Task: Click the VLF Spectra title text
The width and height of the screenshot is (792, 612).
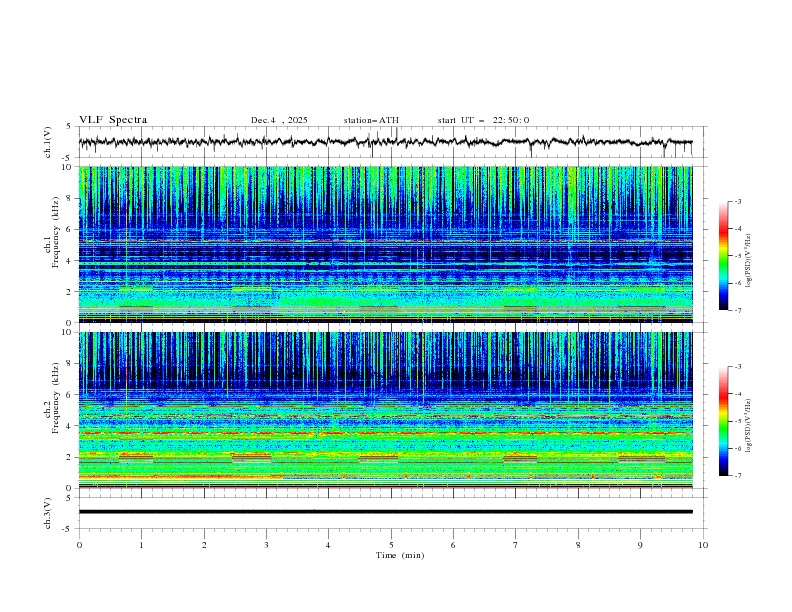Action: click(x=113, y=120)
